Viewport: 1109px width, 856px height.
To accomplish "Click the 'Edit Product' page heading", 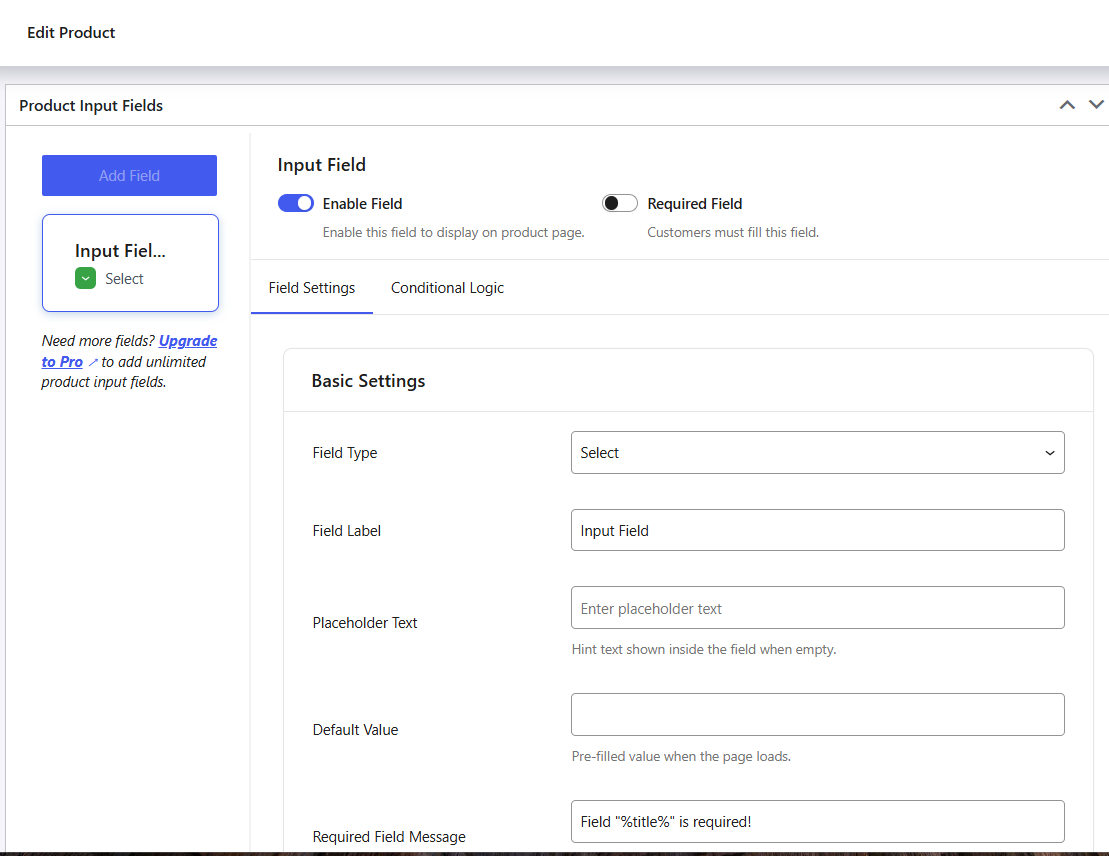I will click(x=71, y=33).
